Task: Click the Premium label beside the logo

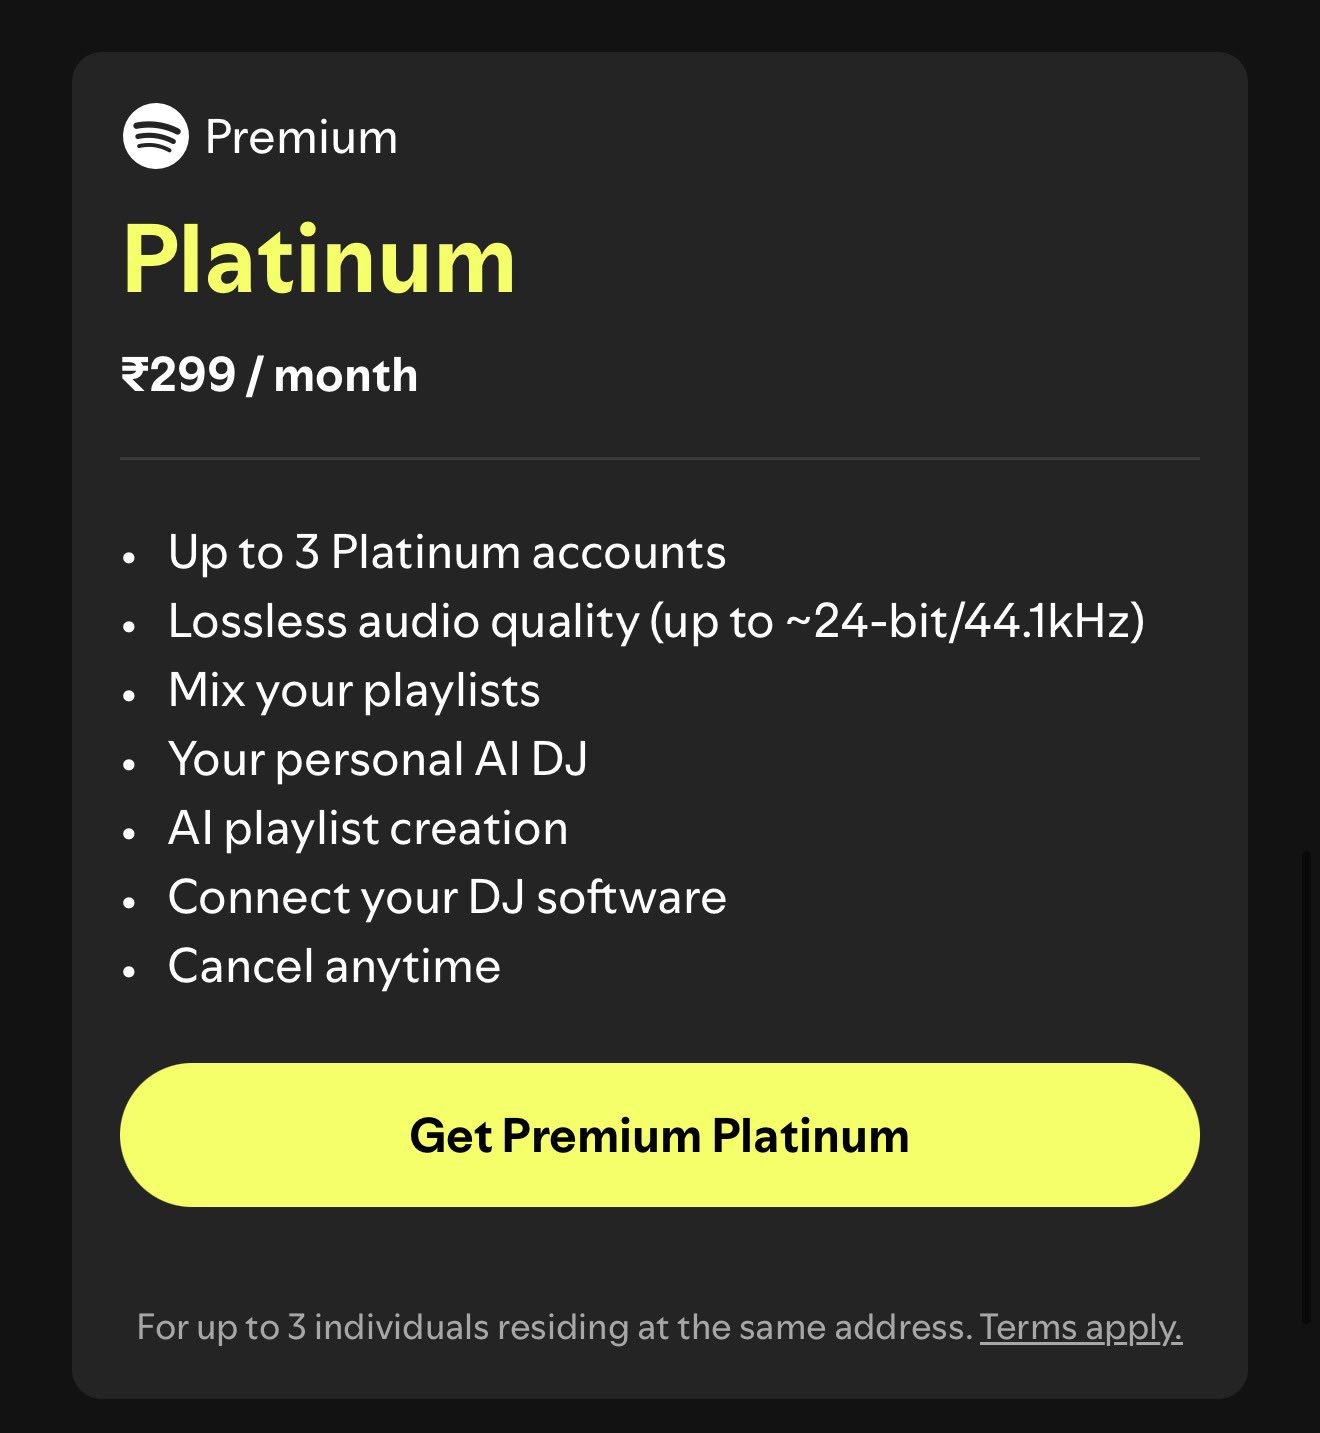Action: [x=301, y=137]
